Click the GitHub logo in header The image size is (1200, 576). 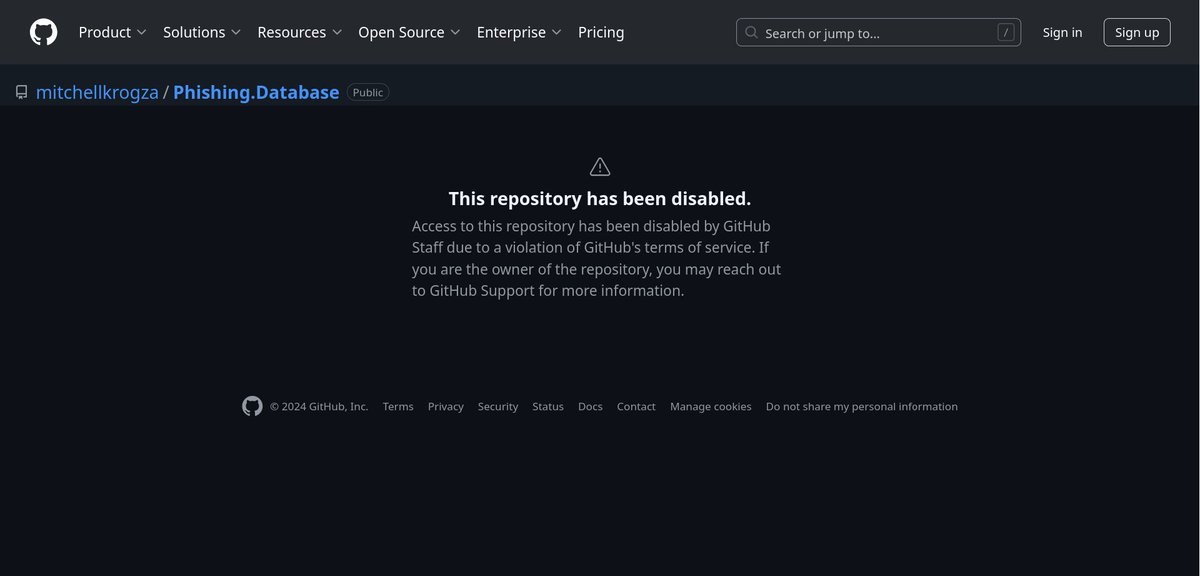click(44, 32)
